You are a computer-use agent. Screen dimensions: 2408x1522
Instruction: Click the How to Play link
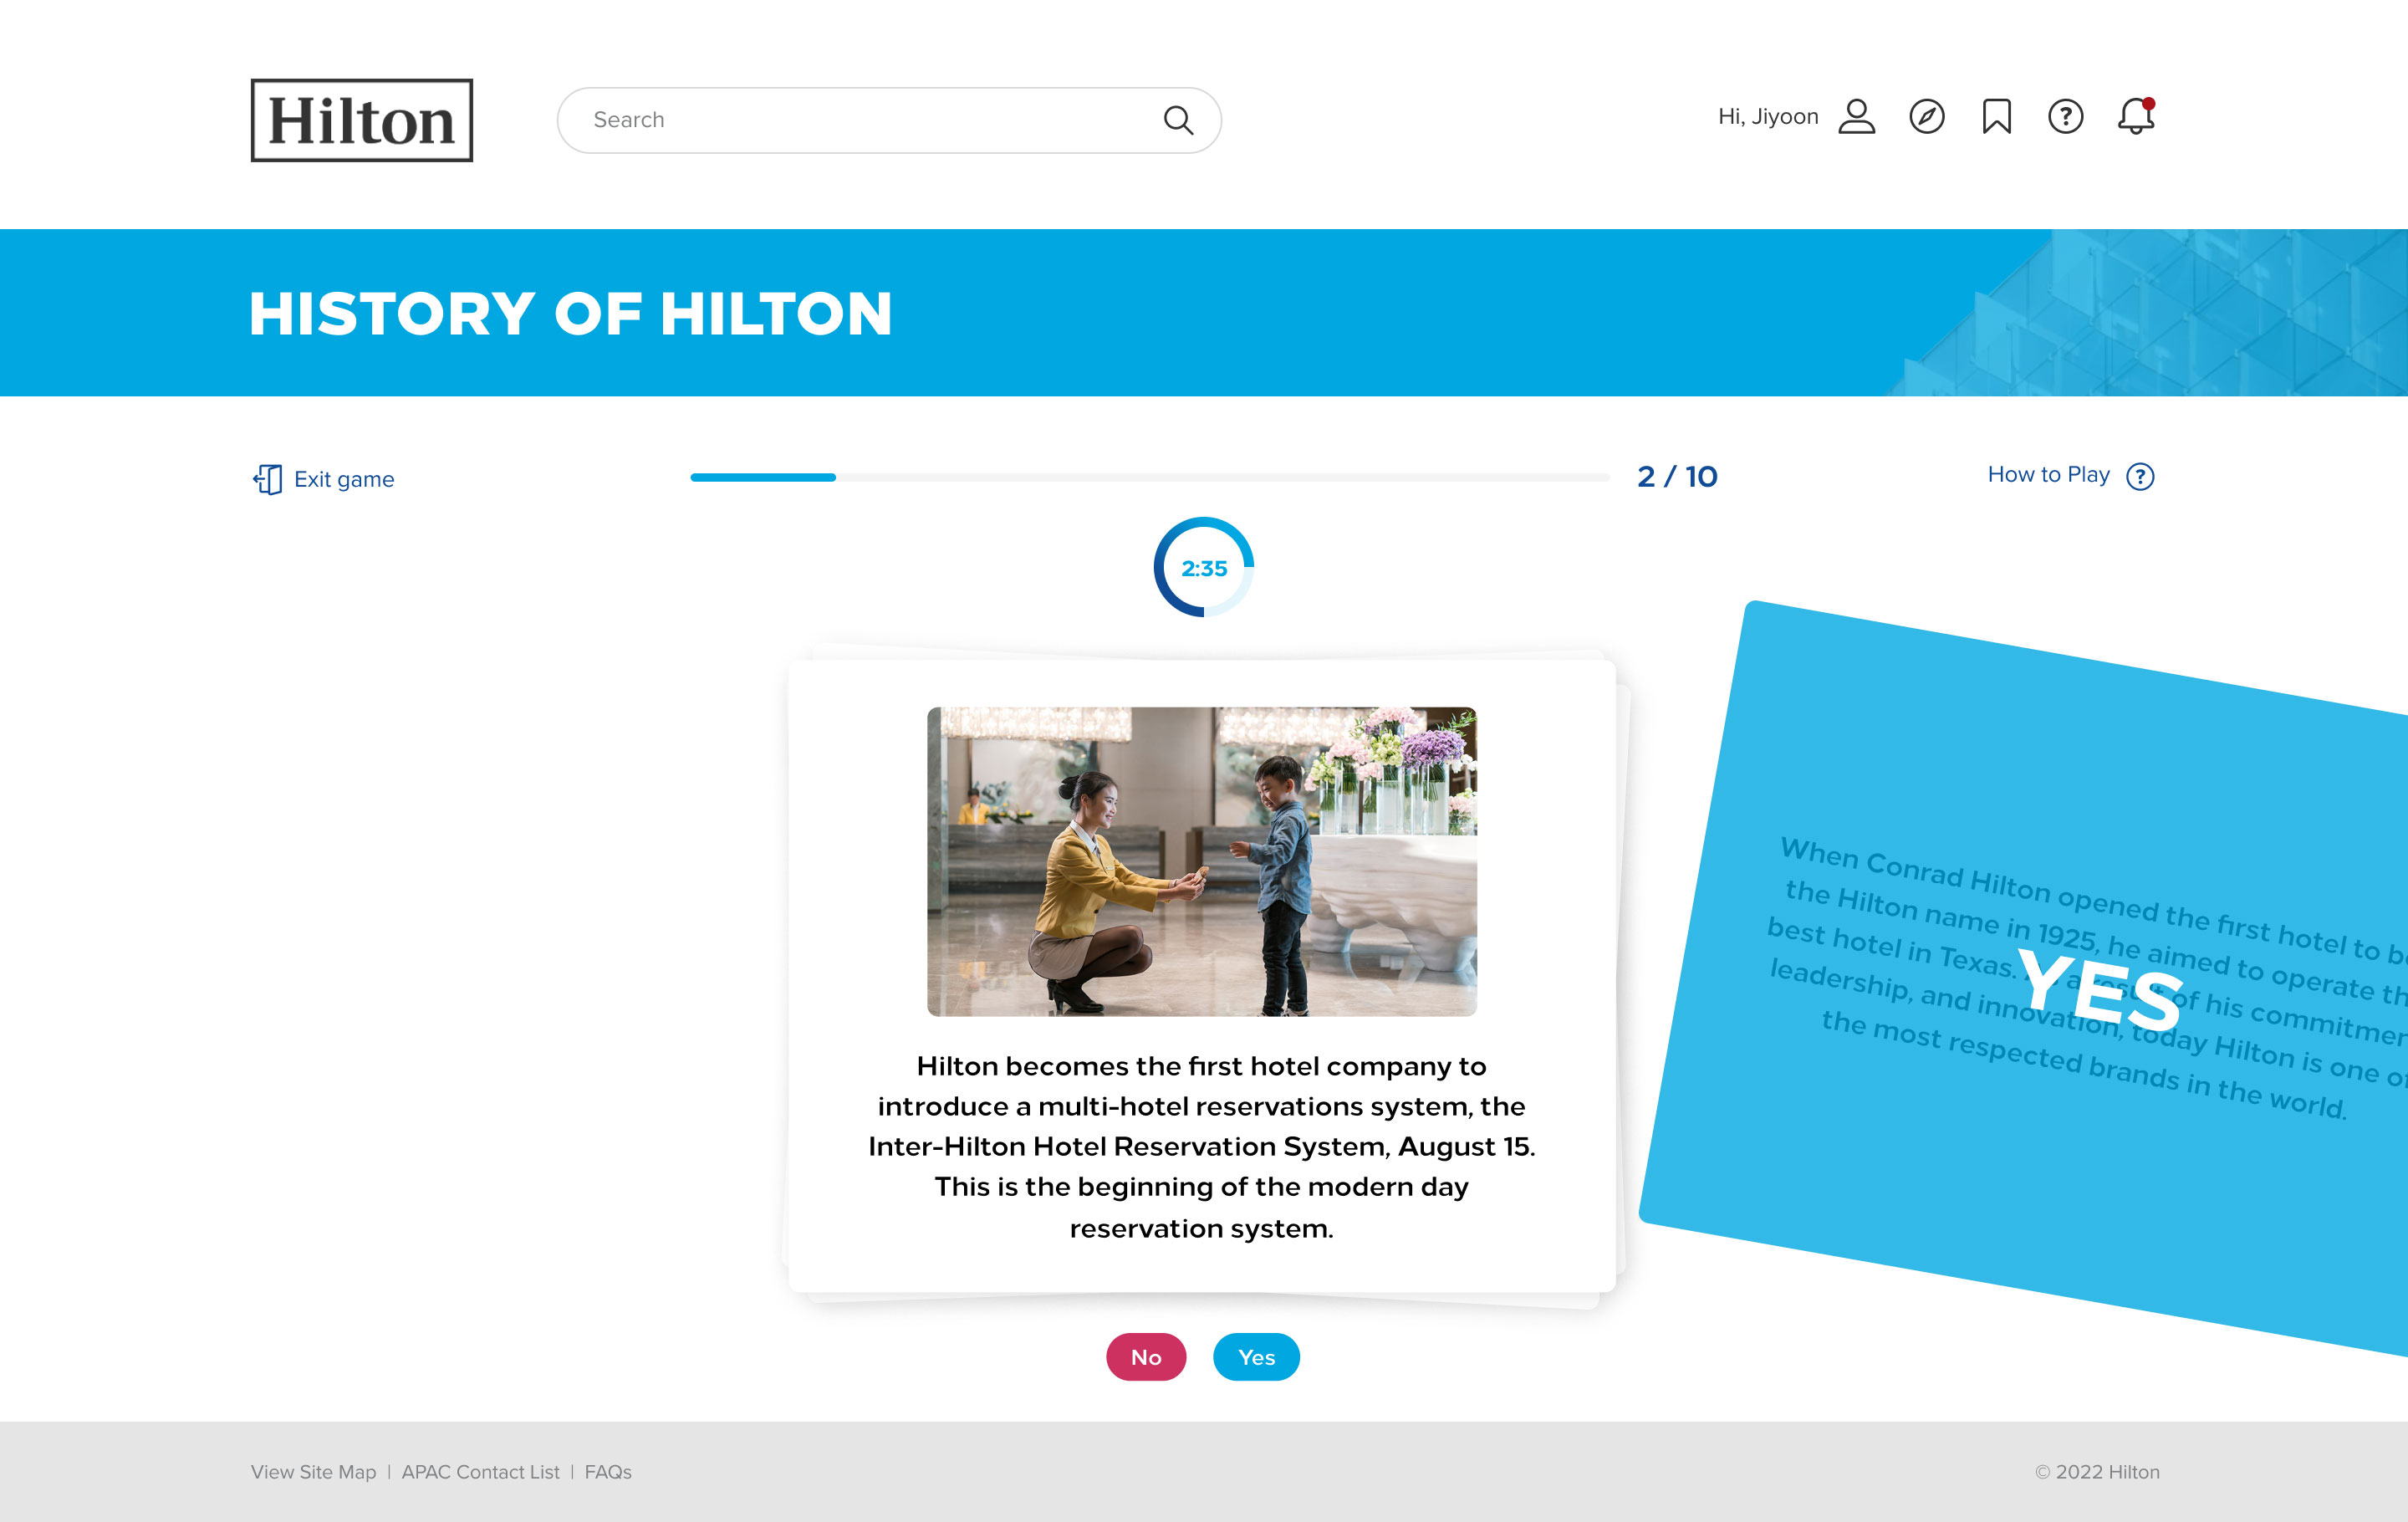(x=2048, y=475)
